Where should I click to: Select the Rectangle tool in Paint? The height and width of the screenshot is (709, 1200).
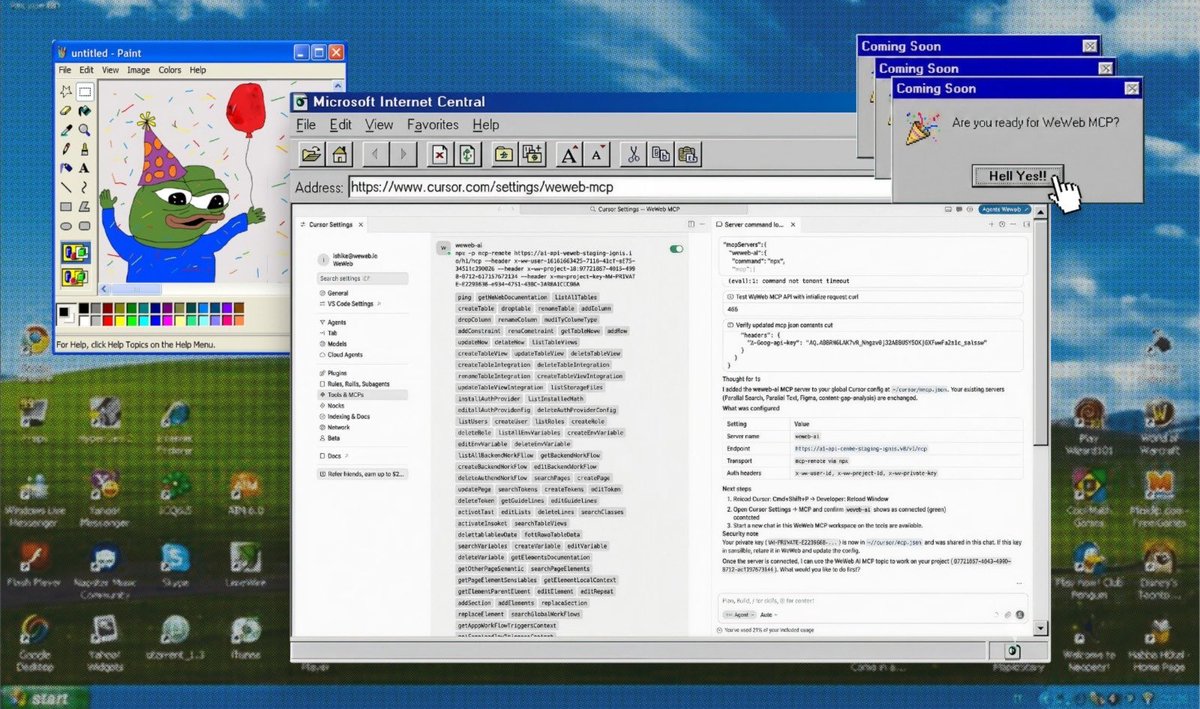click(66, 206)
